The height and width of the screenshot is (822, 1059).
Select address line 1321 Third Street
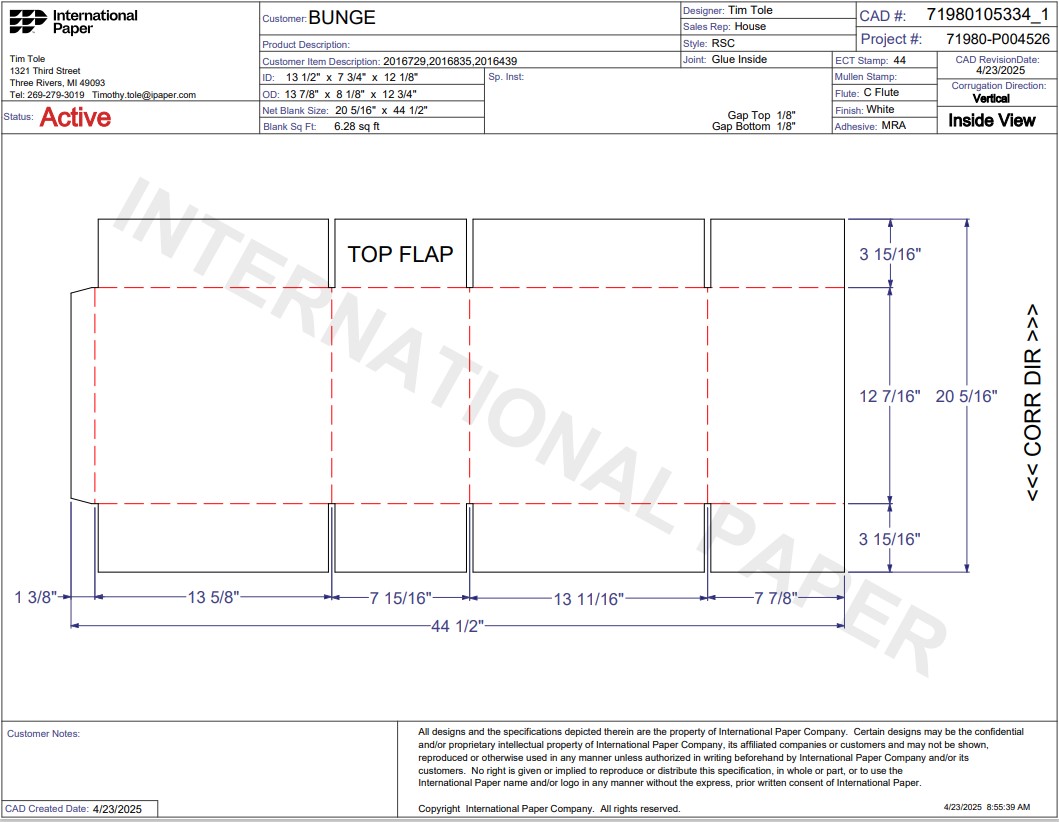click(x=45, y=71)
